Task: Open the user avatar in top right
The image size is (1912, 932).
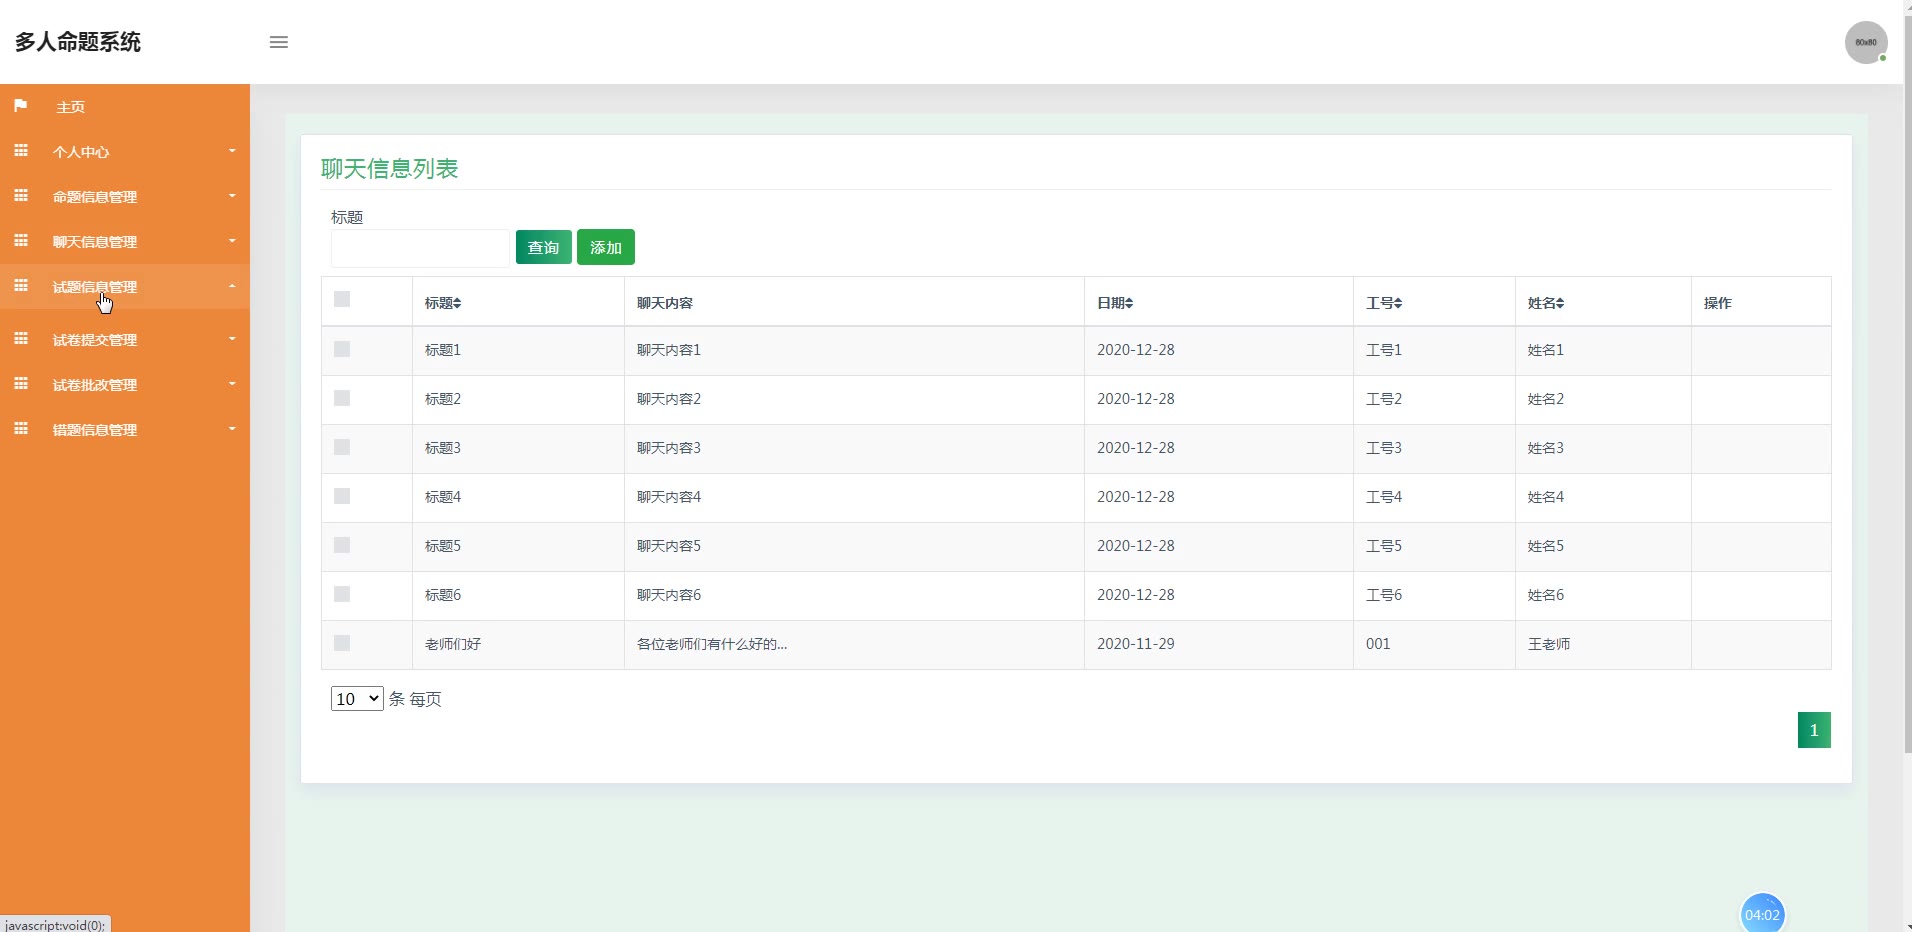Action: (x=1866, y=42)
